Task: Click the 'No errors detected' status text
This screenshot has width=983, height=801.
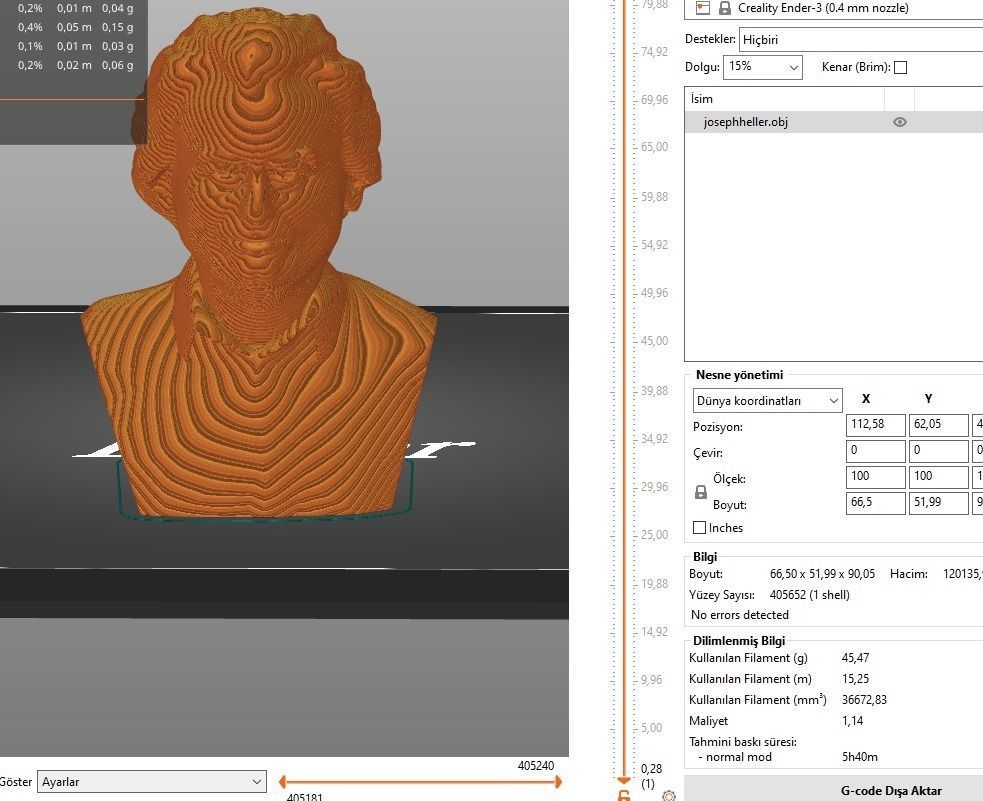Action: click(740, 615)
